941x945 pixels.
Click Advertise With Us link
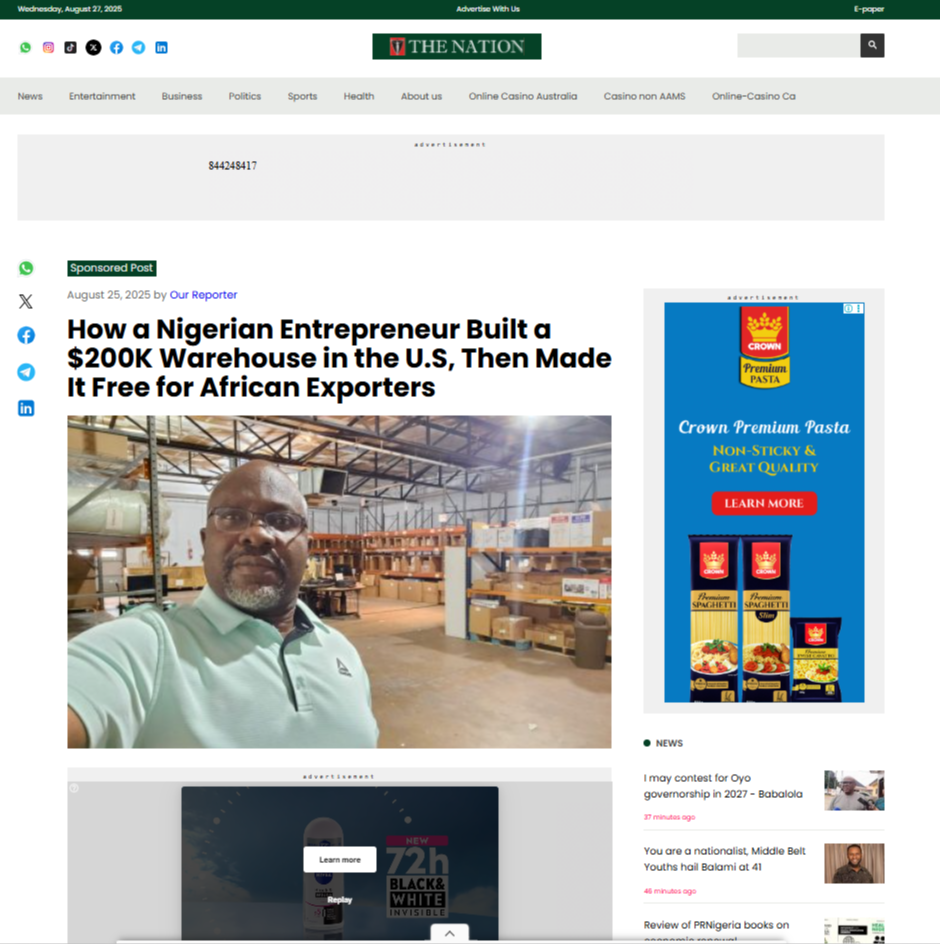click(x=488, y=9)
